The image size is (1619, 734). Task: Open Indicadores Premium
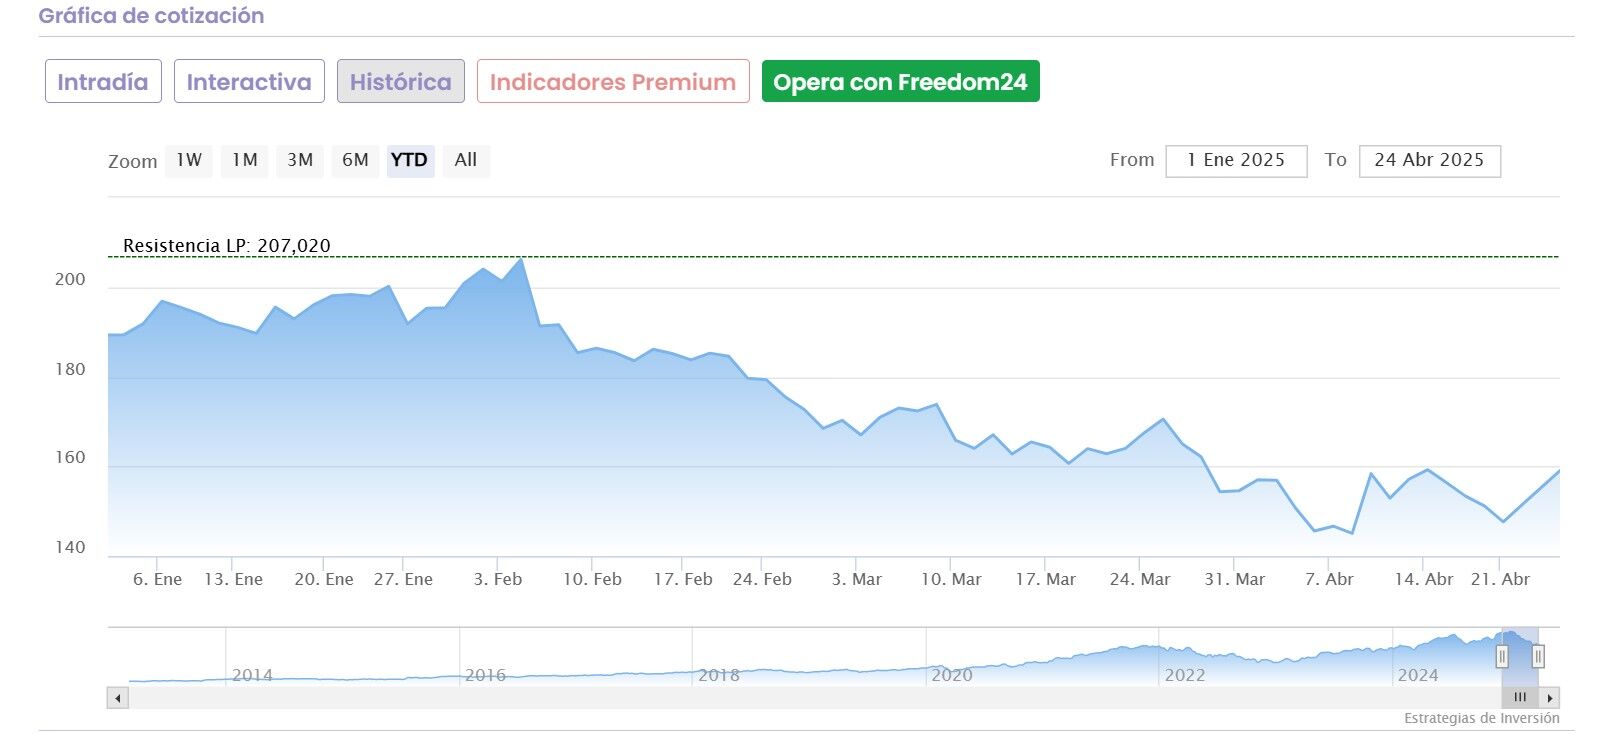[613, 82]
